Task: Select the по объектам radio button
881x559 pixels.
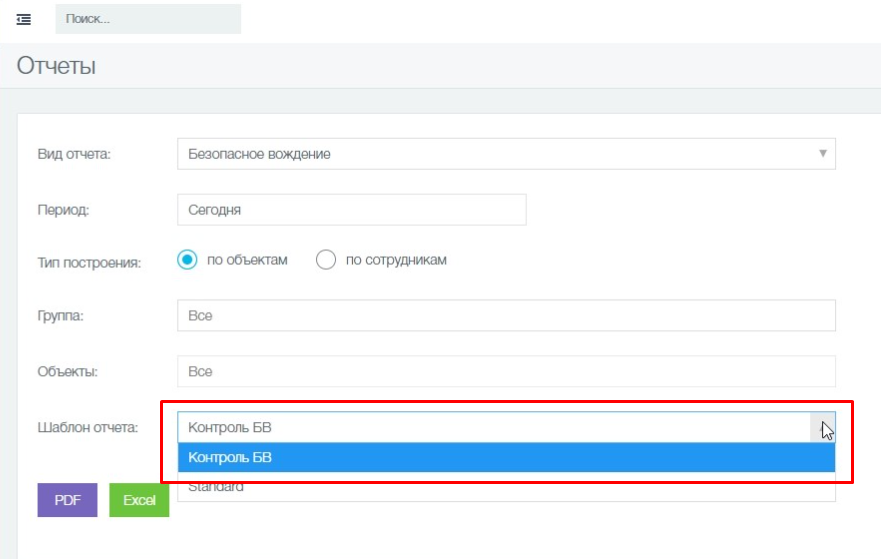Action: [x=187, y=260]
